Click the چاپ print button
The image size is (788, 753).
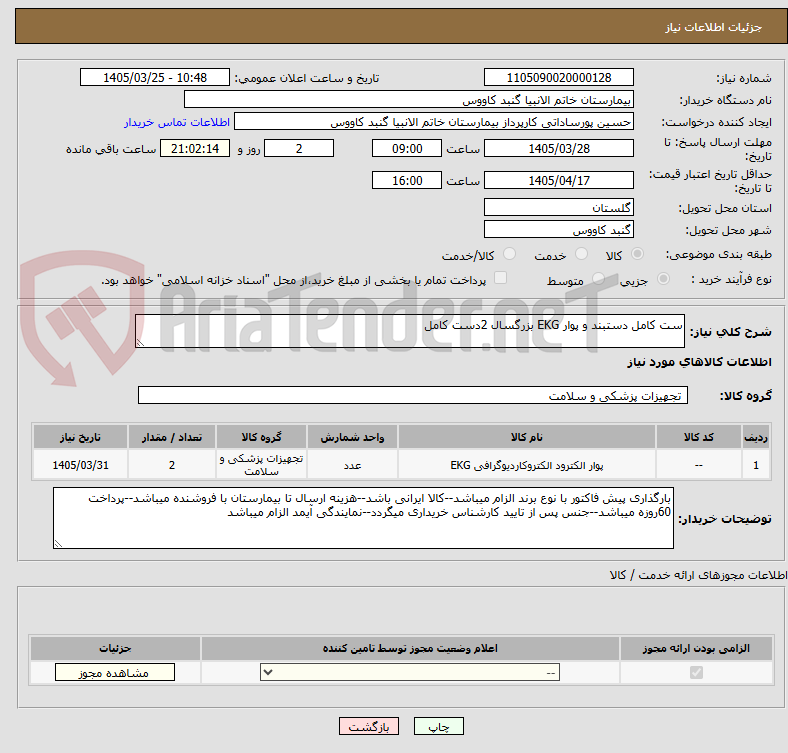(x=439, y=726)
